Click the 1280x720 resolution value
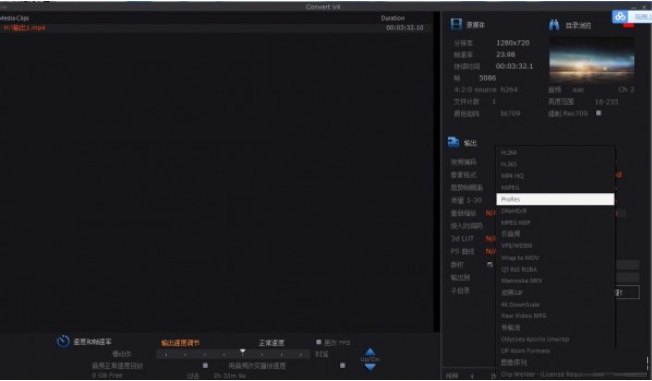Image resolution: width=652 pixels, height=381 pixels. point(513,43)
